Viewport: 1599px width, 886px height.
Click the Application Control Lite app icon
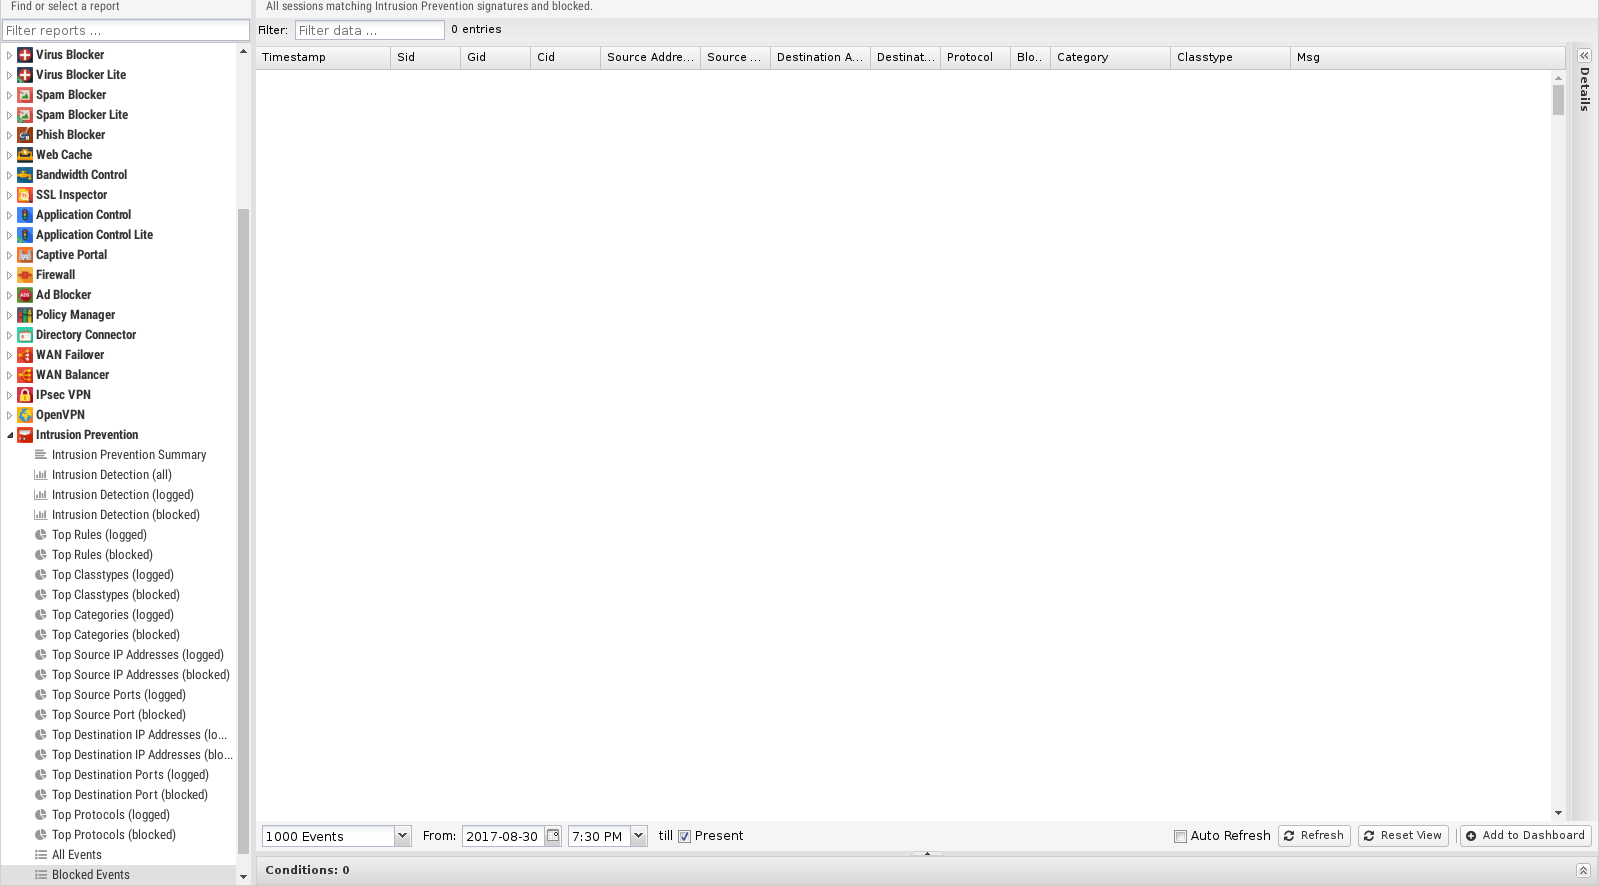(x=25, y=235)
